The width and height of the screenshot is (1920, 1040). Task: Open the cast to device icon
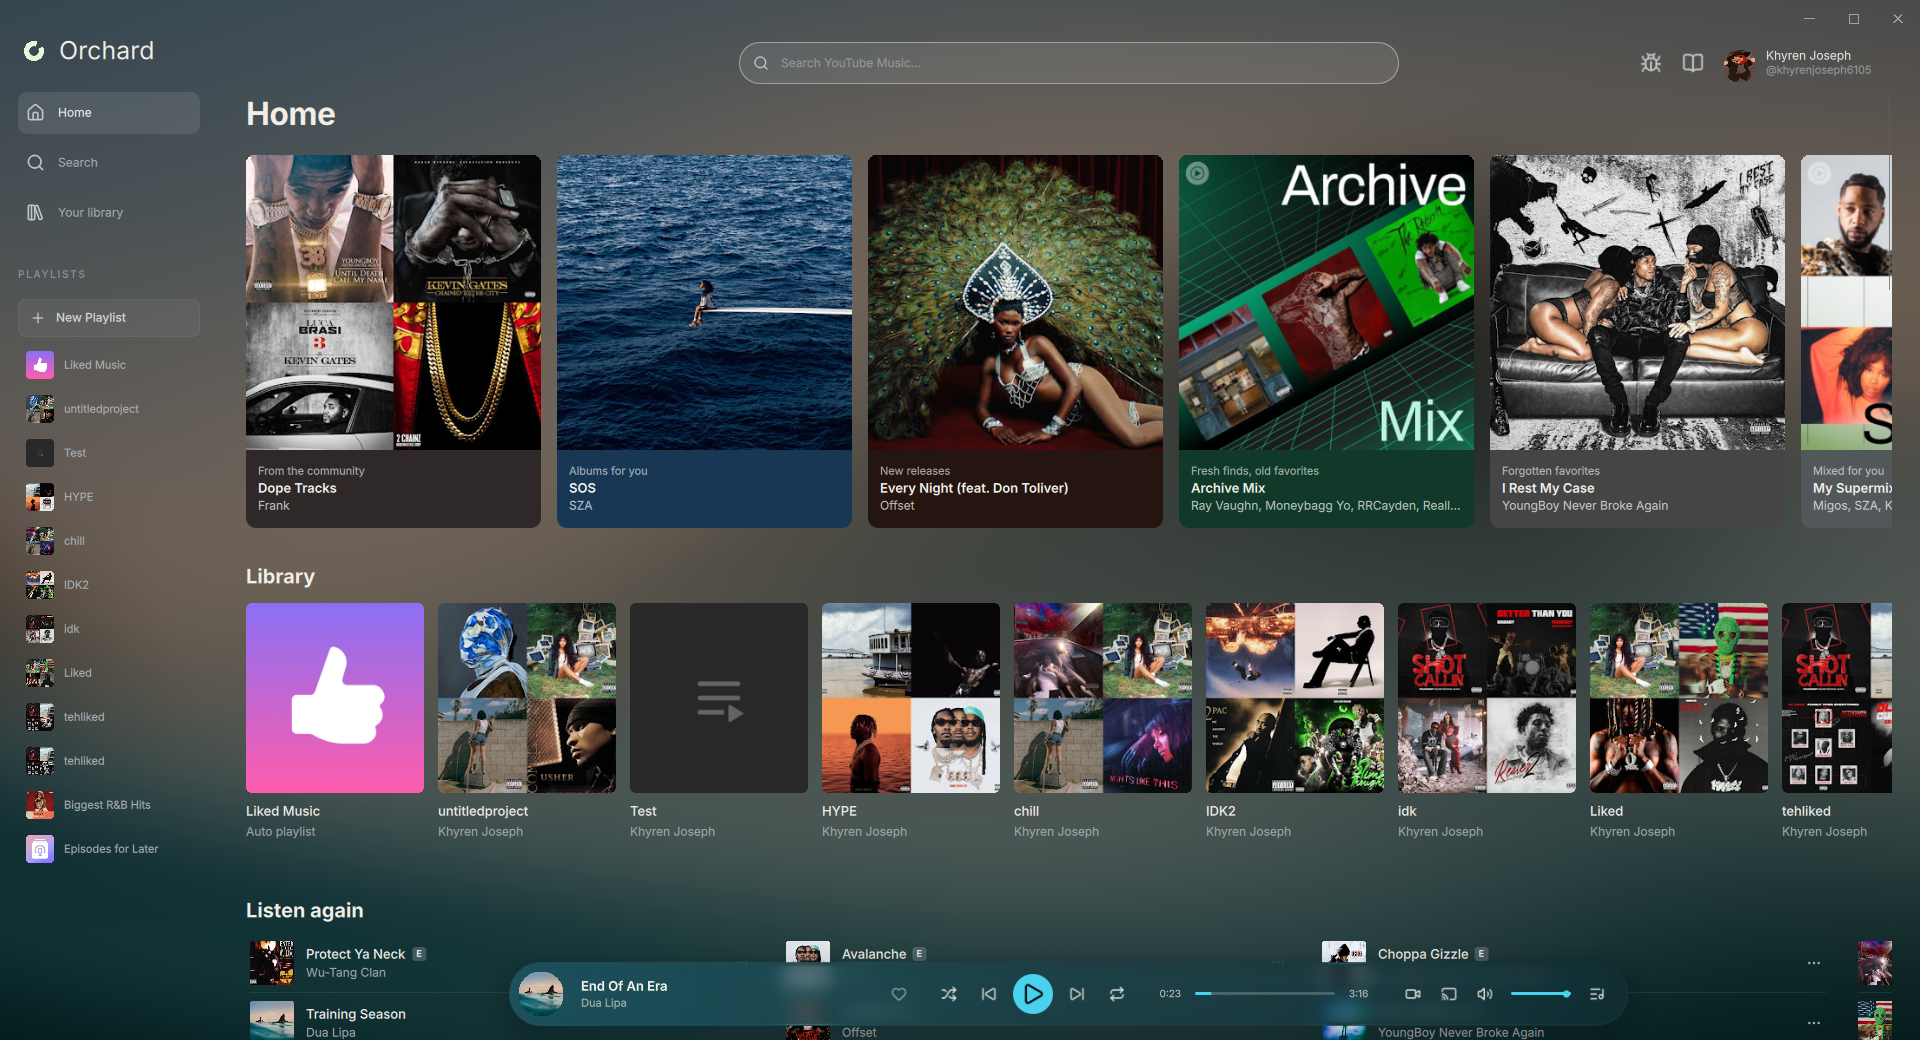[x=1449, y=994]
